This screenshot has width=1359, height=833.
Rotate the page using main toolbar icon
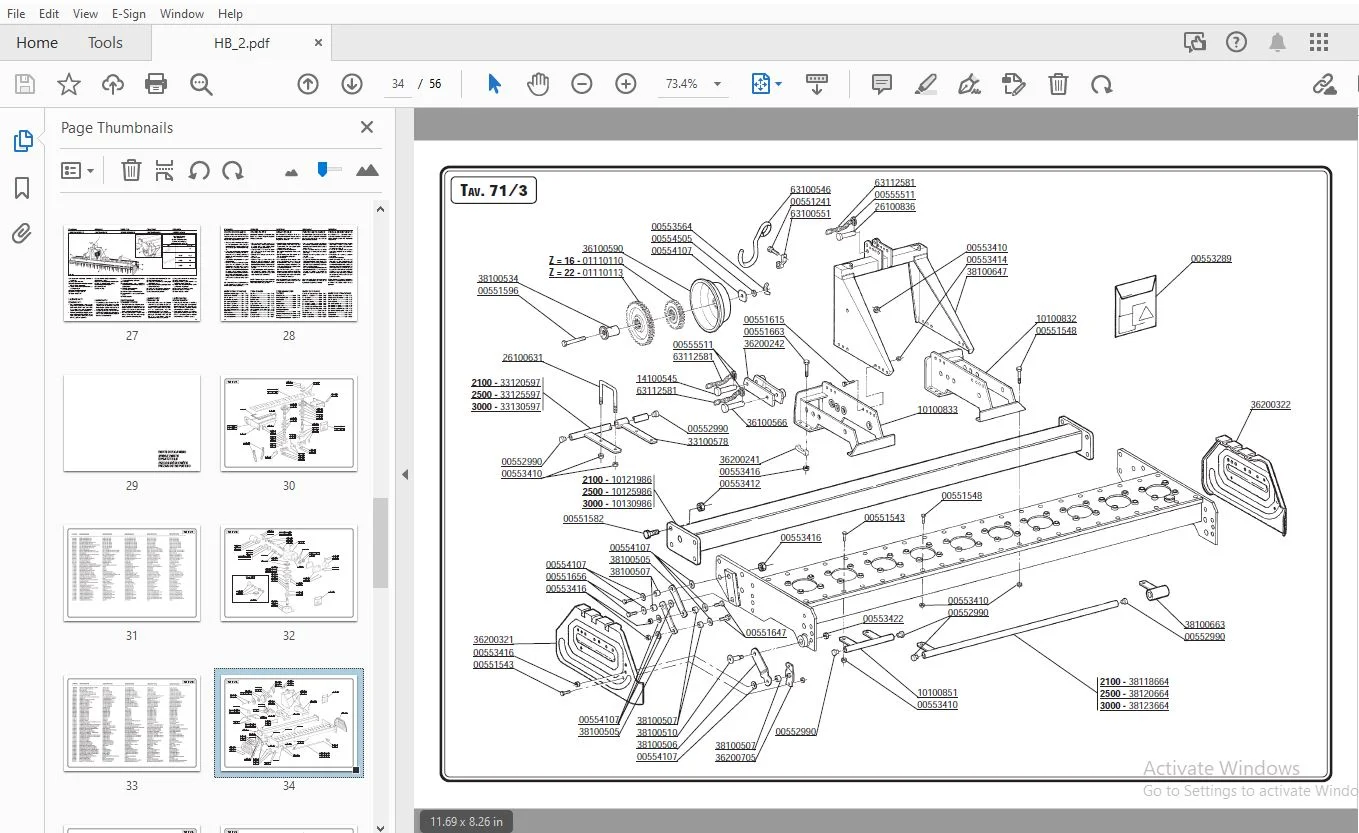1102,84
